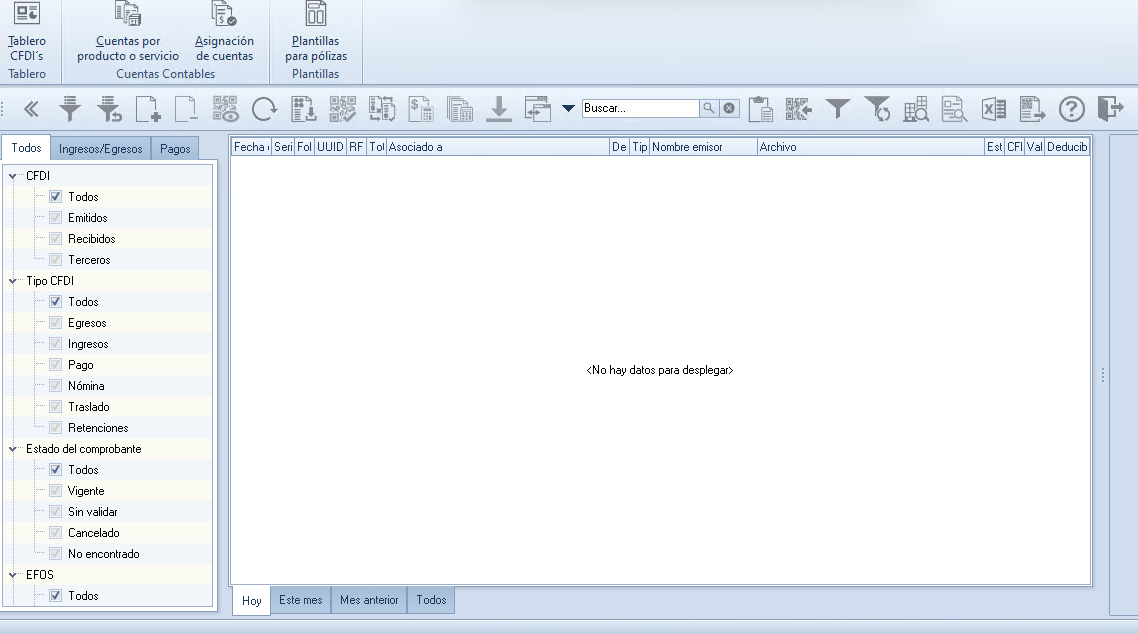The width and height of the screenshot is (1138, 634).
Task: Click the magnifier search button beside Buscar
Action: point(708,108)
